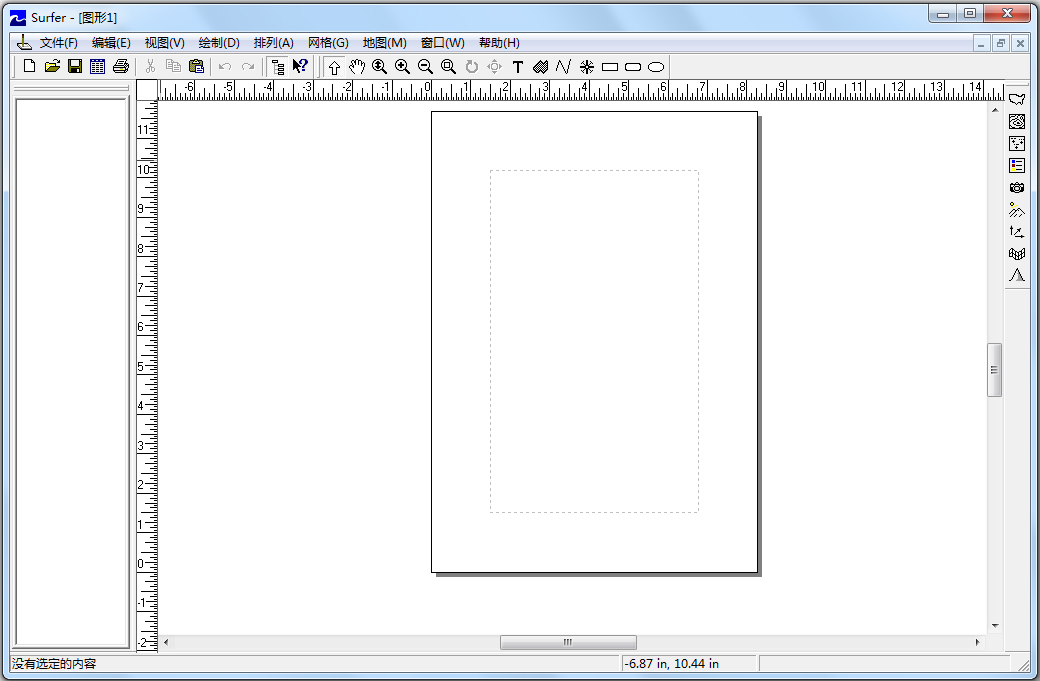Image resolution: width=1040 pixels, height=681 pixels.
Task: Select the Rounded Rectangle drawing tool
Action: (633, 66)
